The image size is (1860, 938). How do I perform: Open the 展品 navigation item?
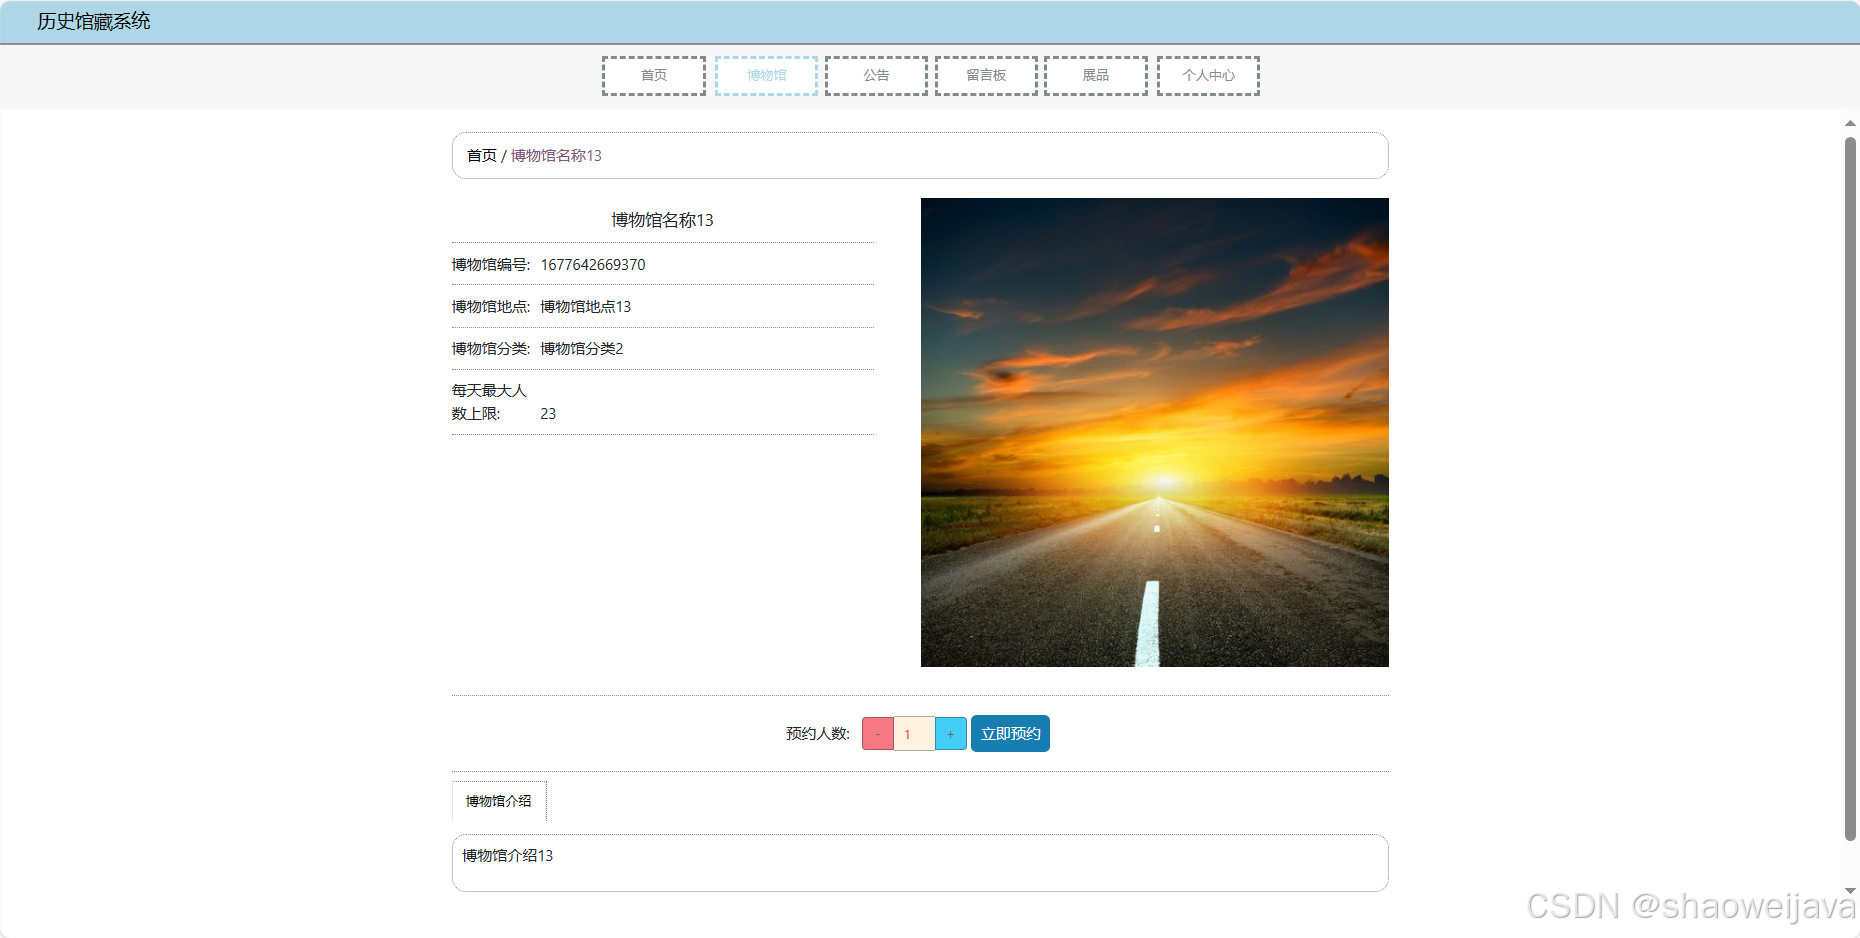(x=1096, y=76)
